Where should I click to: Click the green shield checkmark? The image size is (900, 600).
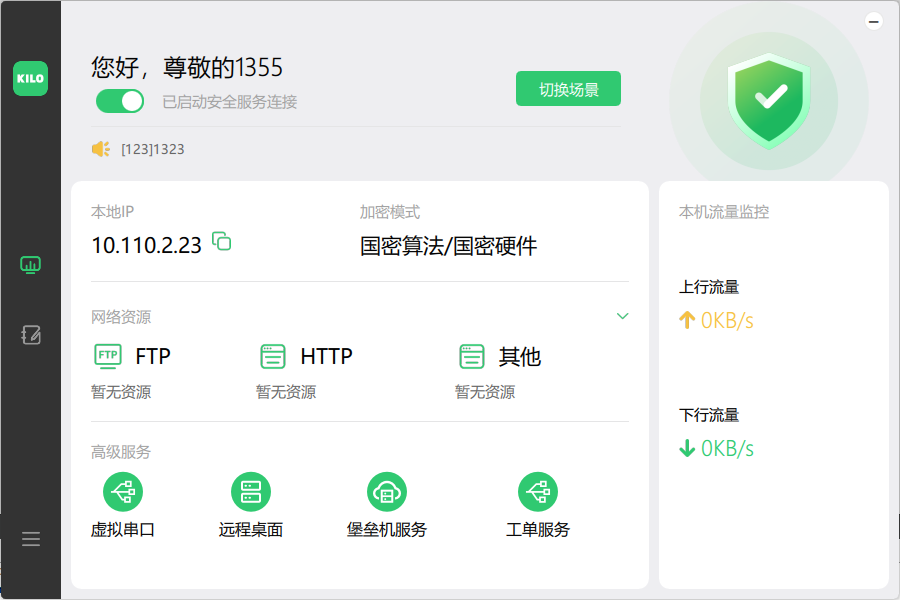(768, 98)
